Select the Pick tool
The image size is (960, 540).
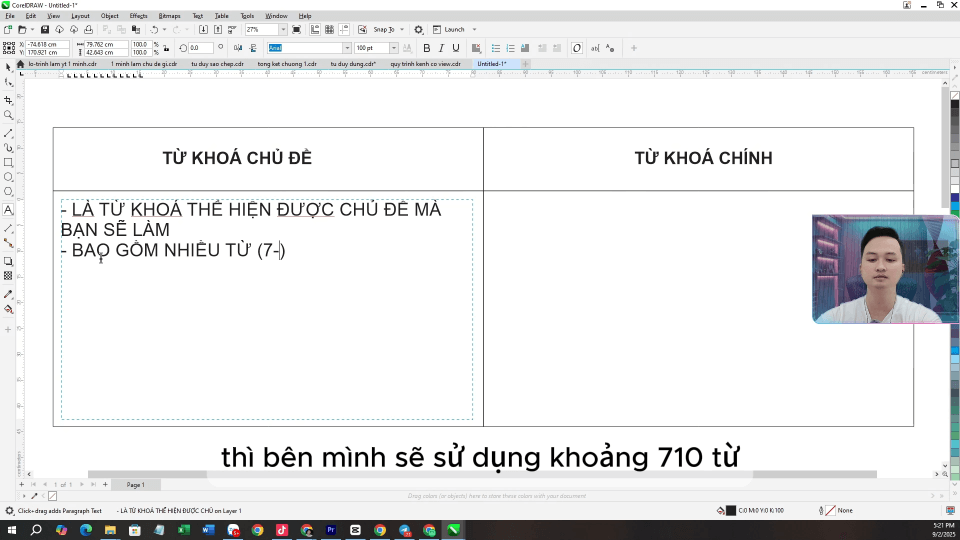[x=8, y=68]
